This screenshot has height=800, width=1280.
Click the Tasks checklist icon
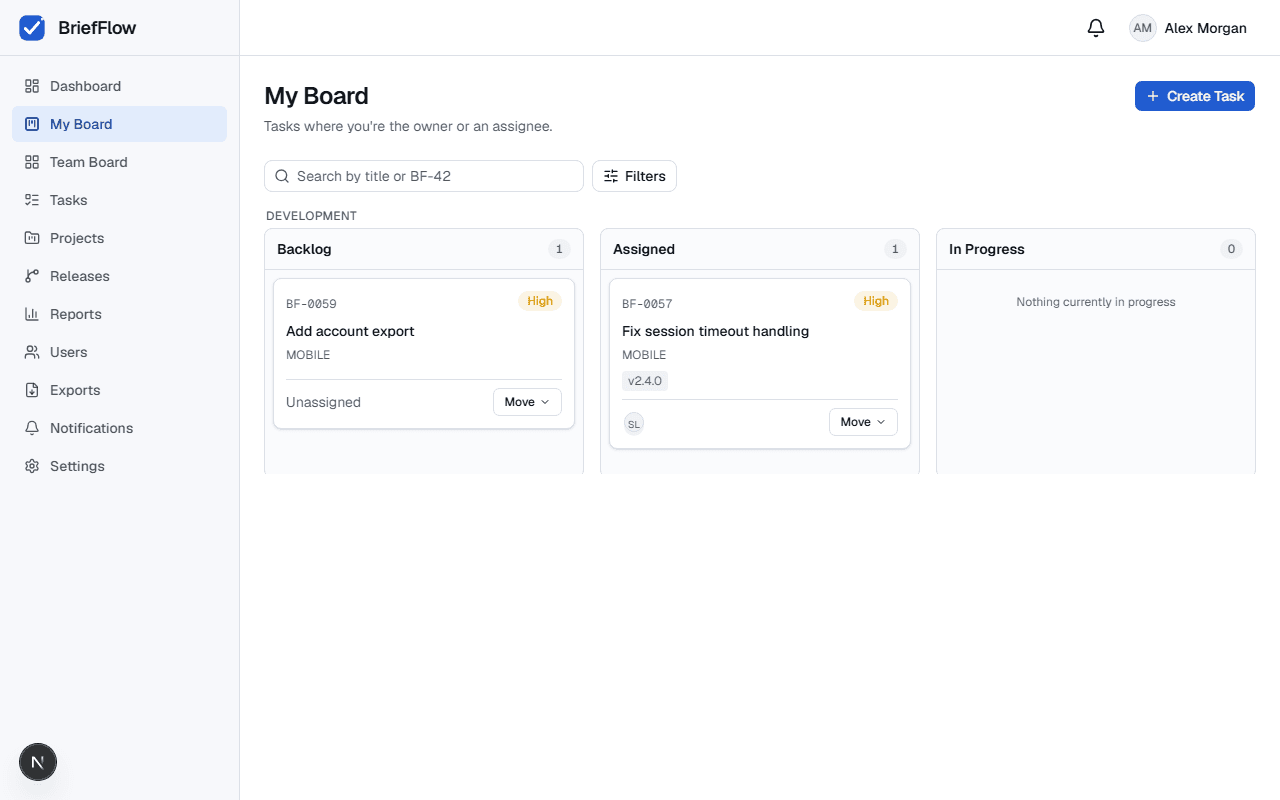point(32,200)
